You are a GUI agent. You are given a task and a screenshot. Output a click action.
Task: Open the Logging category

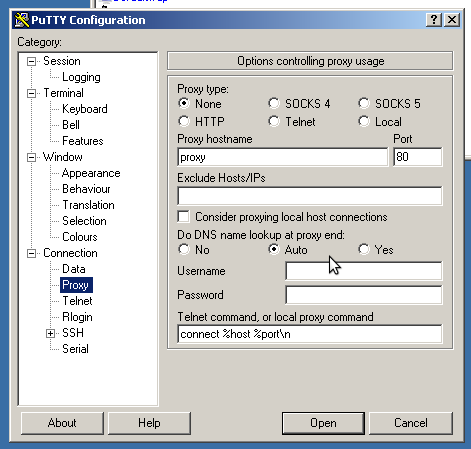(81, 77)
